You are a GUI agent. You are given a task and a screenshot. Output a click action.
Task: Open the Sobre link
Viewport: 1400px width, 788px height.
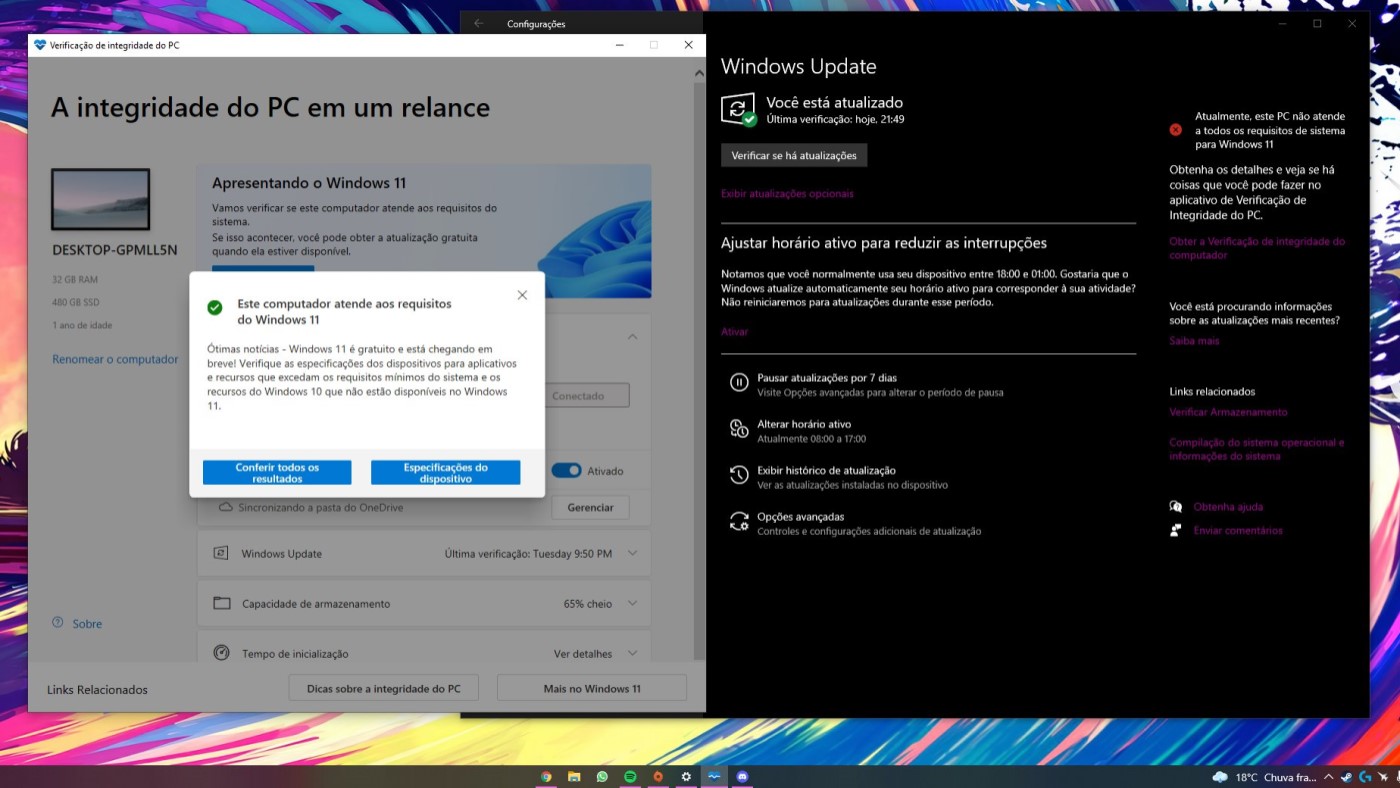[x=87, y=623]
